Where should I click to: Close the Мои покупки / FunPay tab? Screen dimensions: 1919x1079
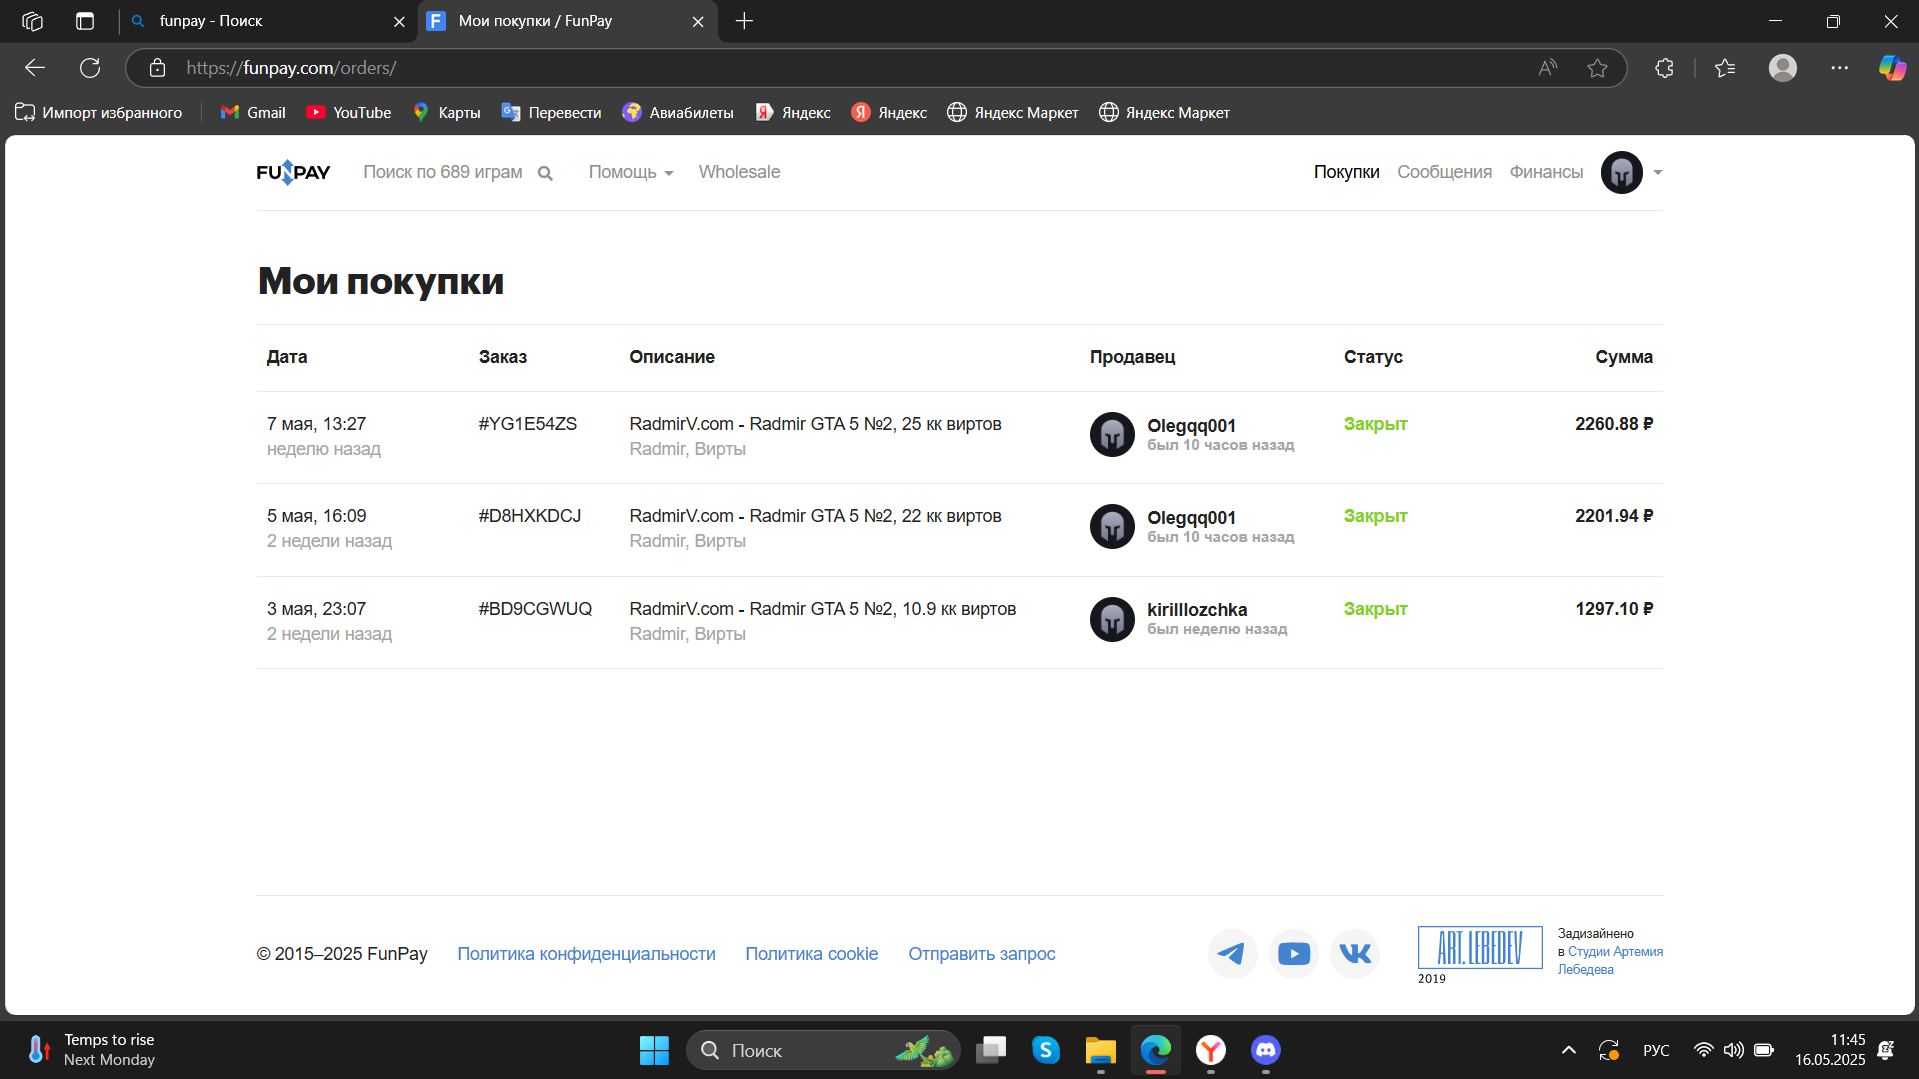698,21
